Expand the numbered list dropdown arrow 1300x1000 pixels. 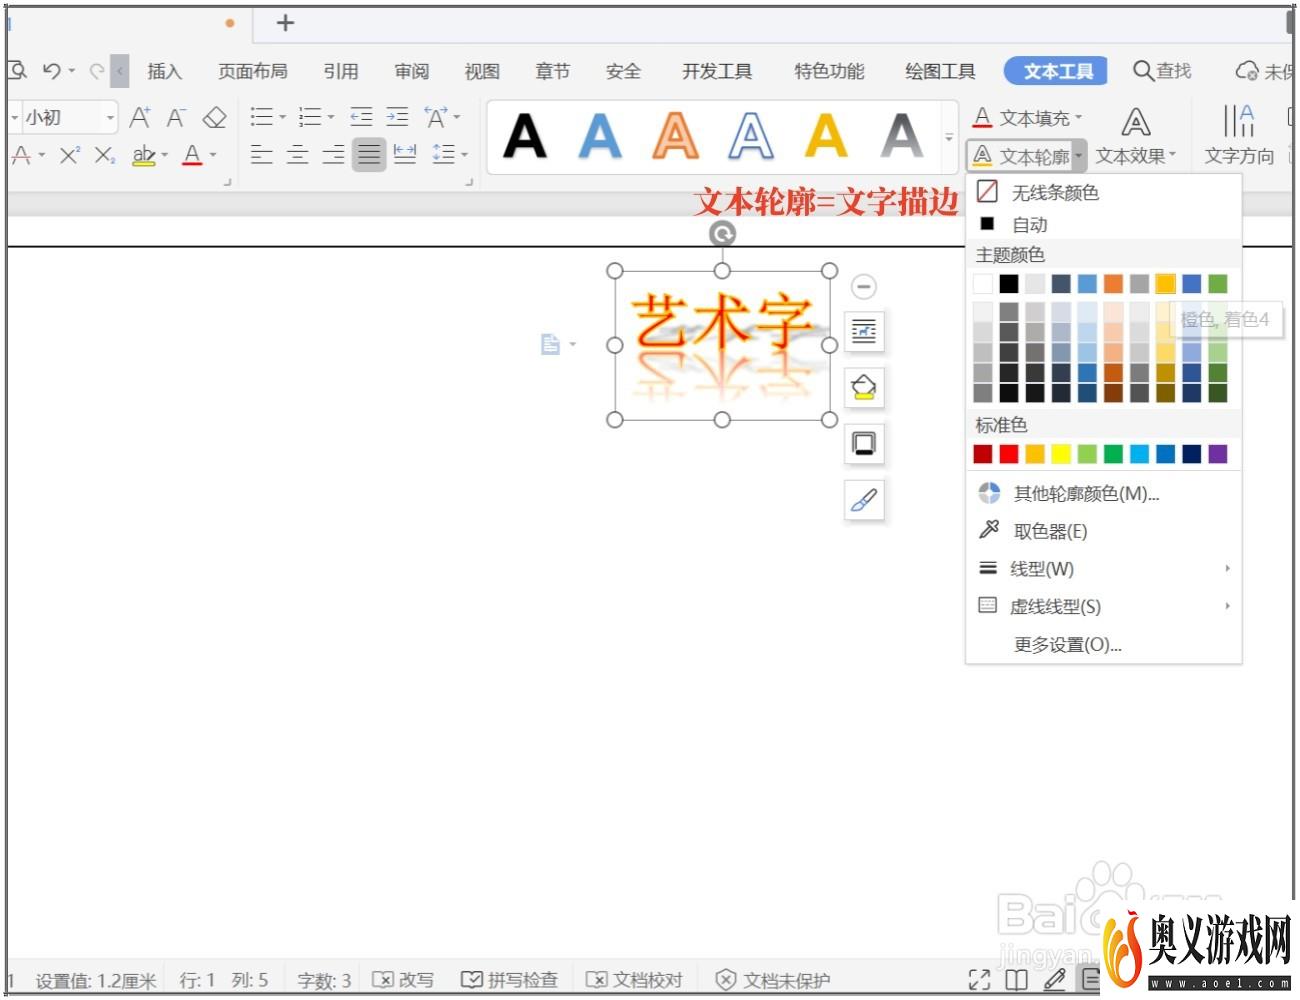pos(331,118)
